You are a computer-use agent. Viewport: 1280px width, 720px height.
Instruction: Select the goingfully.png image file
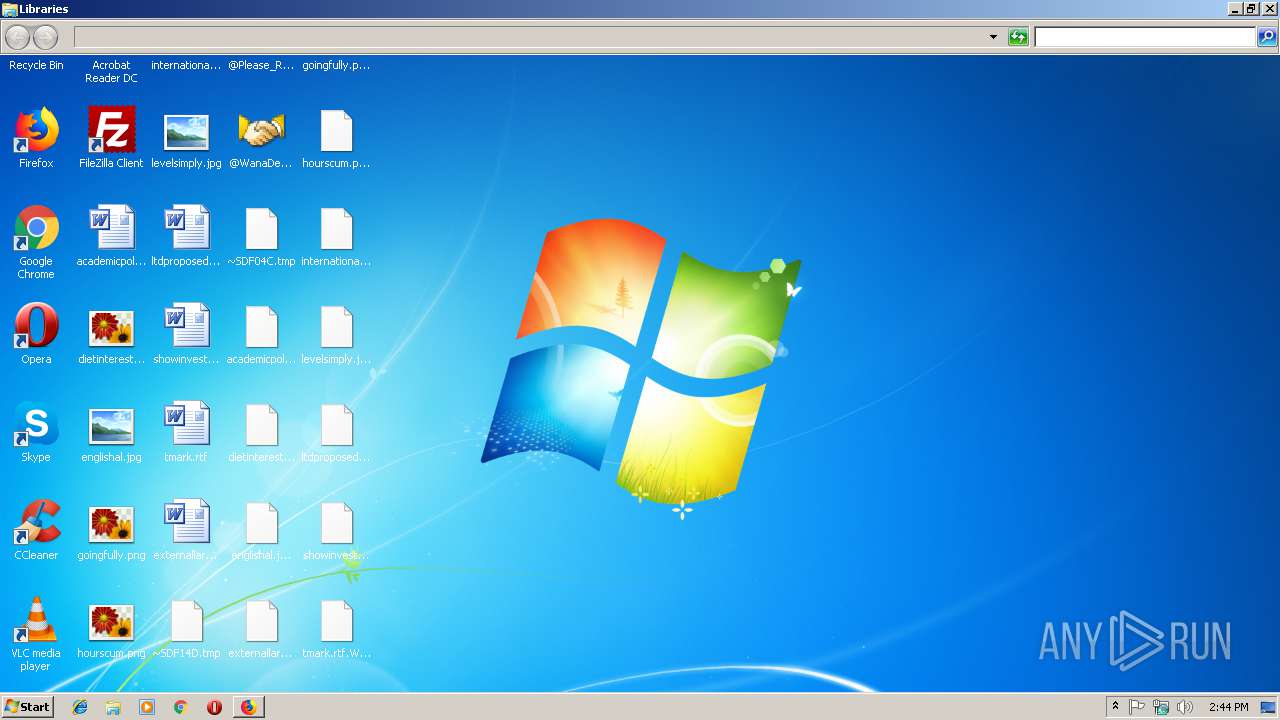pyautogui.click(x=111, y=523)
